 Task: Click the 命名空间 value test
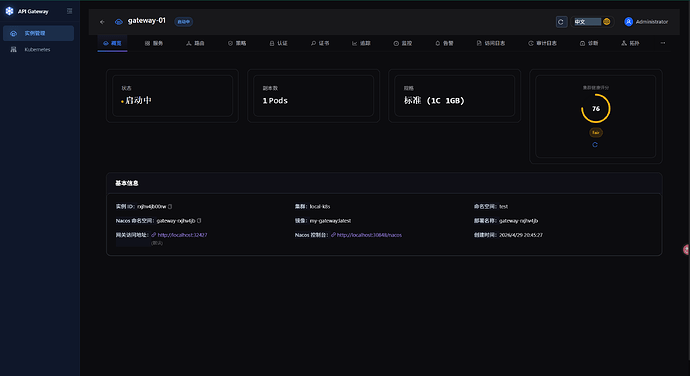503,206
